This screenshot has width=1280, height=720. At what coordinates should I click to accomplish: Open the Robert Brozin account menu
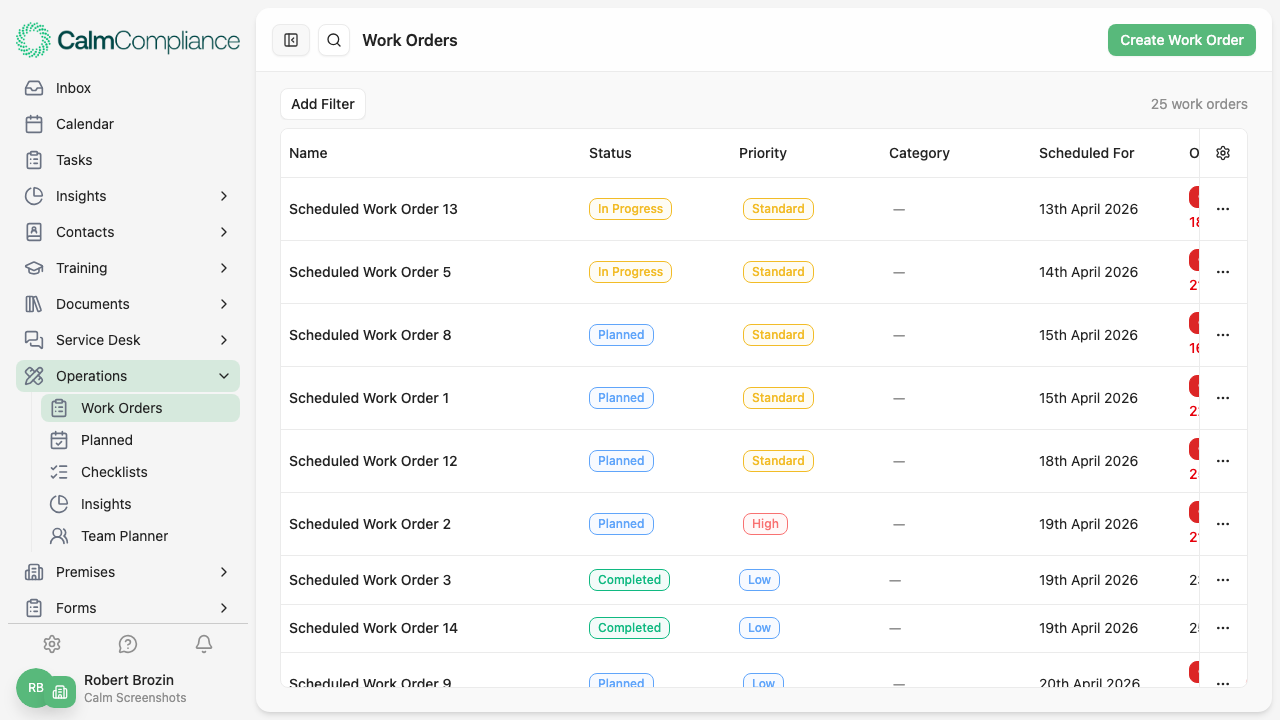point(128,688)
